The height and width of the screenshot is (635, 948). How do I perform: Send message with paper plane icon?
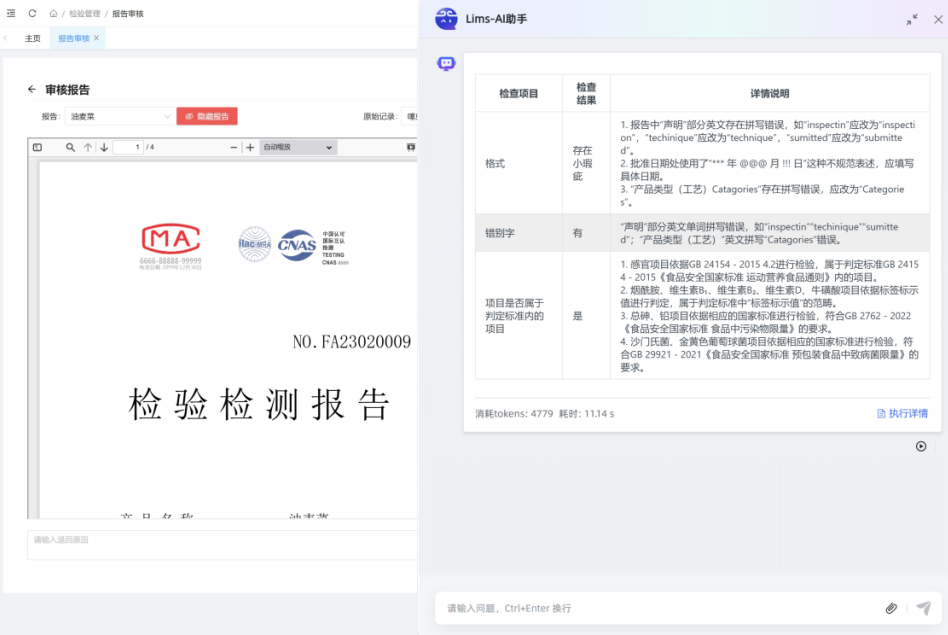tap(923, 608)
